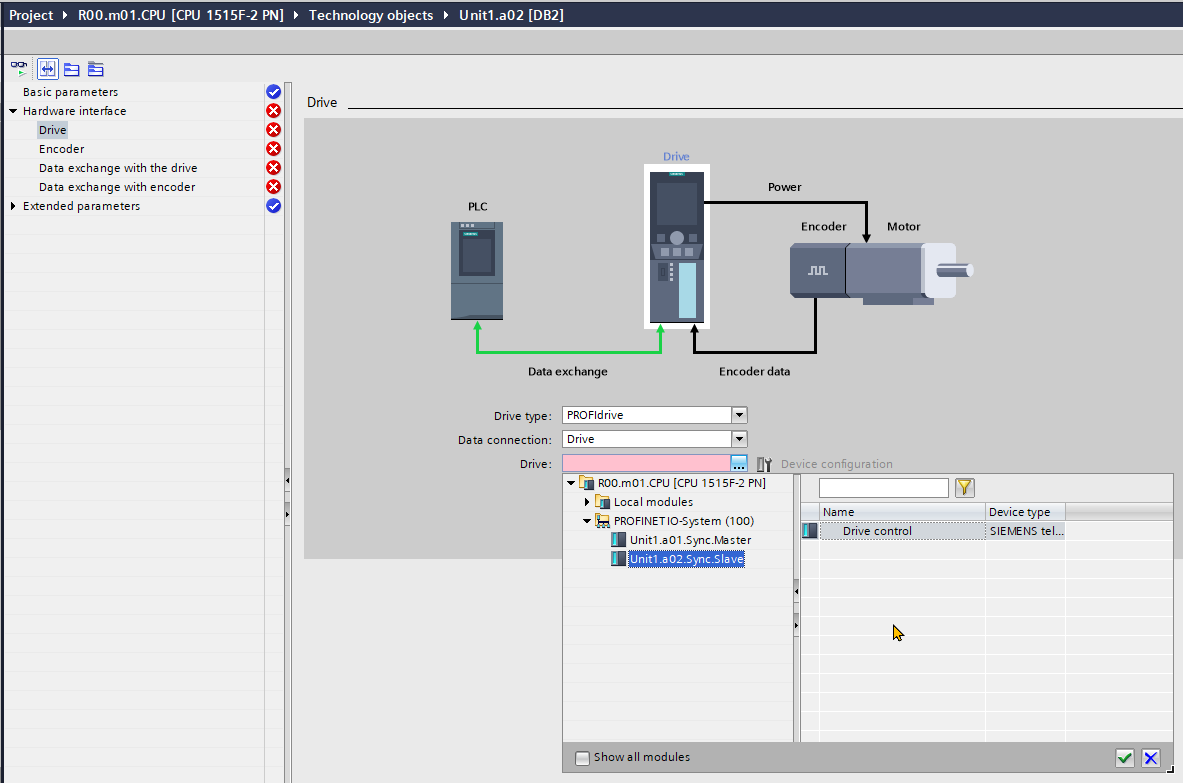Click the red error icon beside Drive
The image size is (1183, 783).
tap(273, 130)
